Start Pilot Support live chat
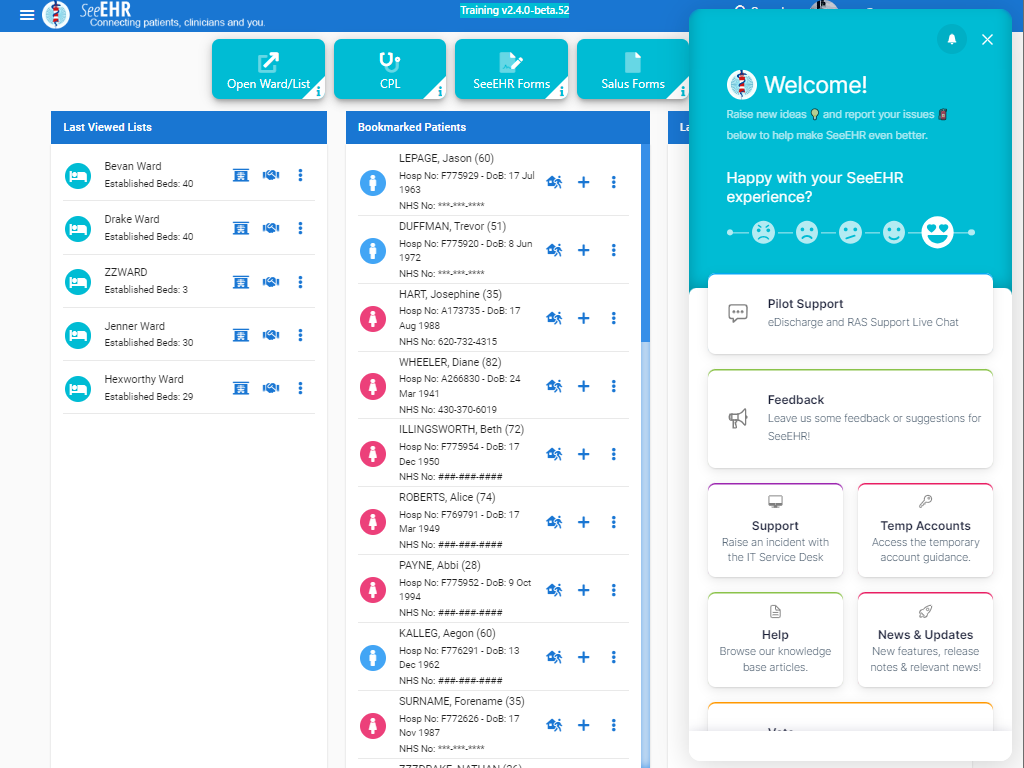 850,314
